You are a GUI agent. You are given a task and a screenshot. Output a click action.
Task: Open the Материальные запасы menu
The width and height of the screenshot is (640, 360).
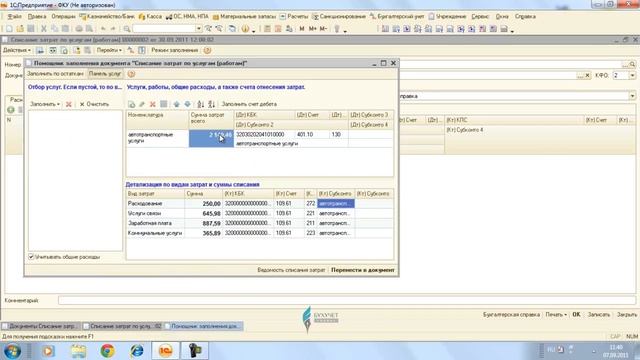click(x=244, y=17)
